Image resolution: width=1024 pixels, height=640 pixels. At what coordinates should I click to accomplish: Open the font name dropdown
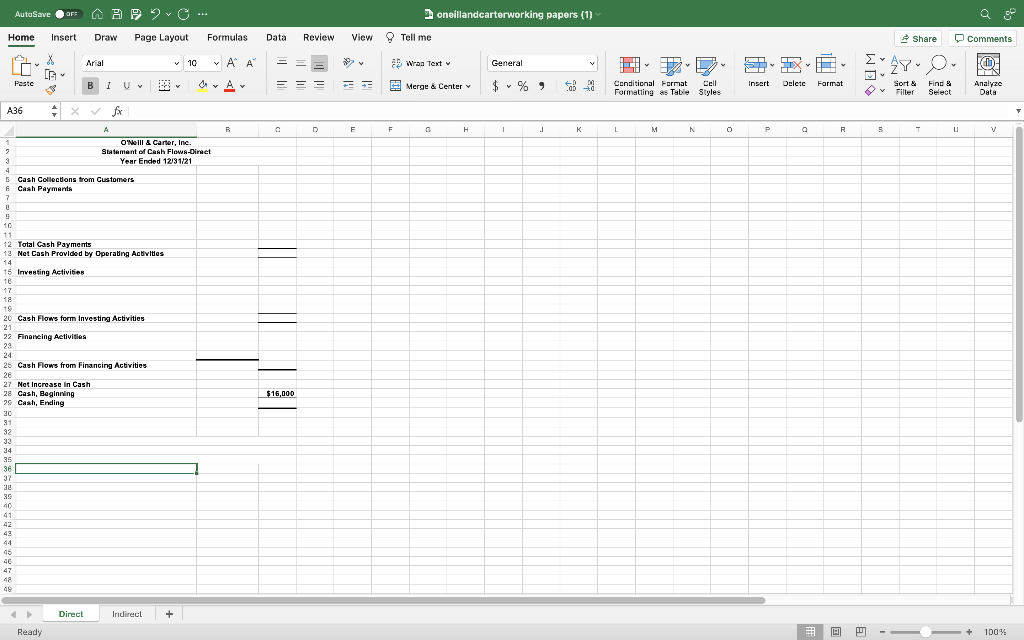click(x=176, y=63)
